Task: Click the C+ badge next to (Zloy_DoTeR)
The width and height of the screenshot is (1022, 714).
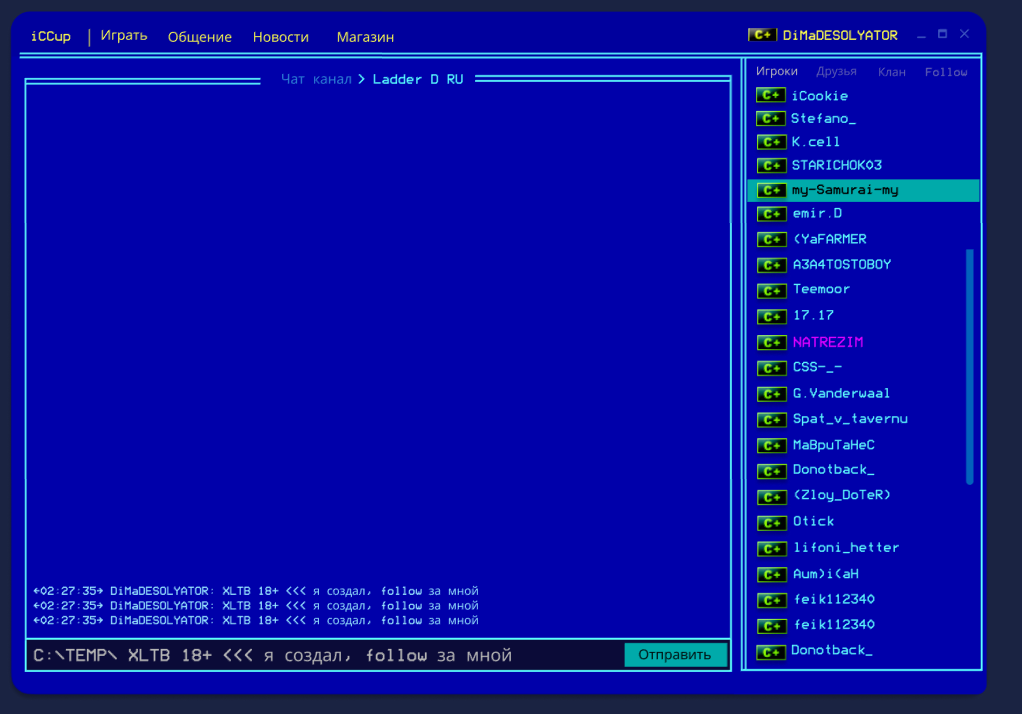Action: (771, 497)
